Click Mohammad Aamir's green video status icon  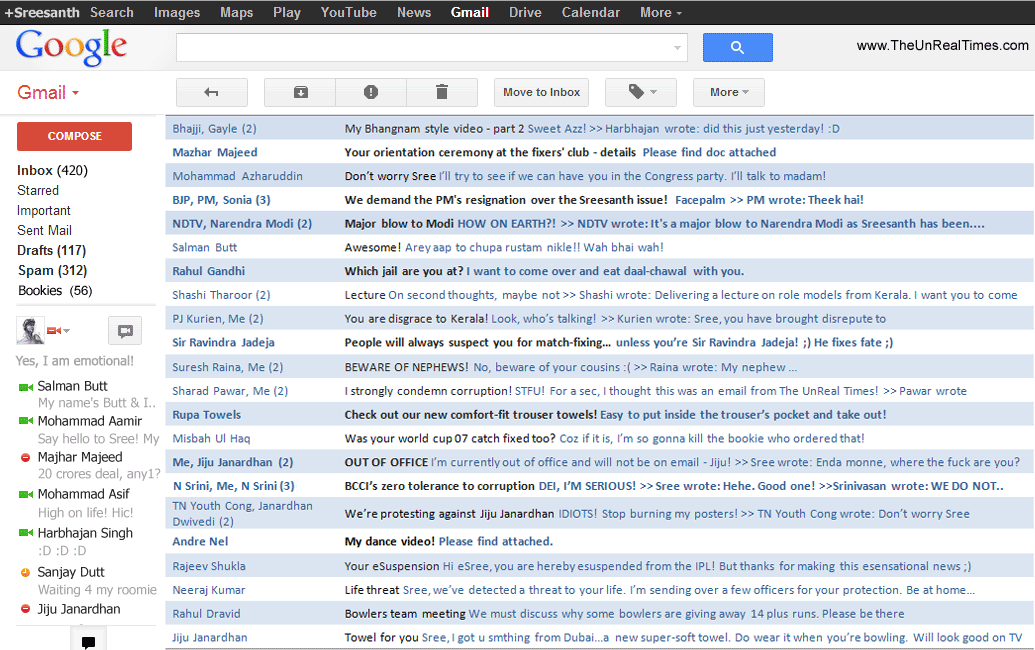(26, 421)
